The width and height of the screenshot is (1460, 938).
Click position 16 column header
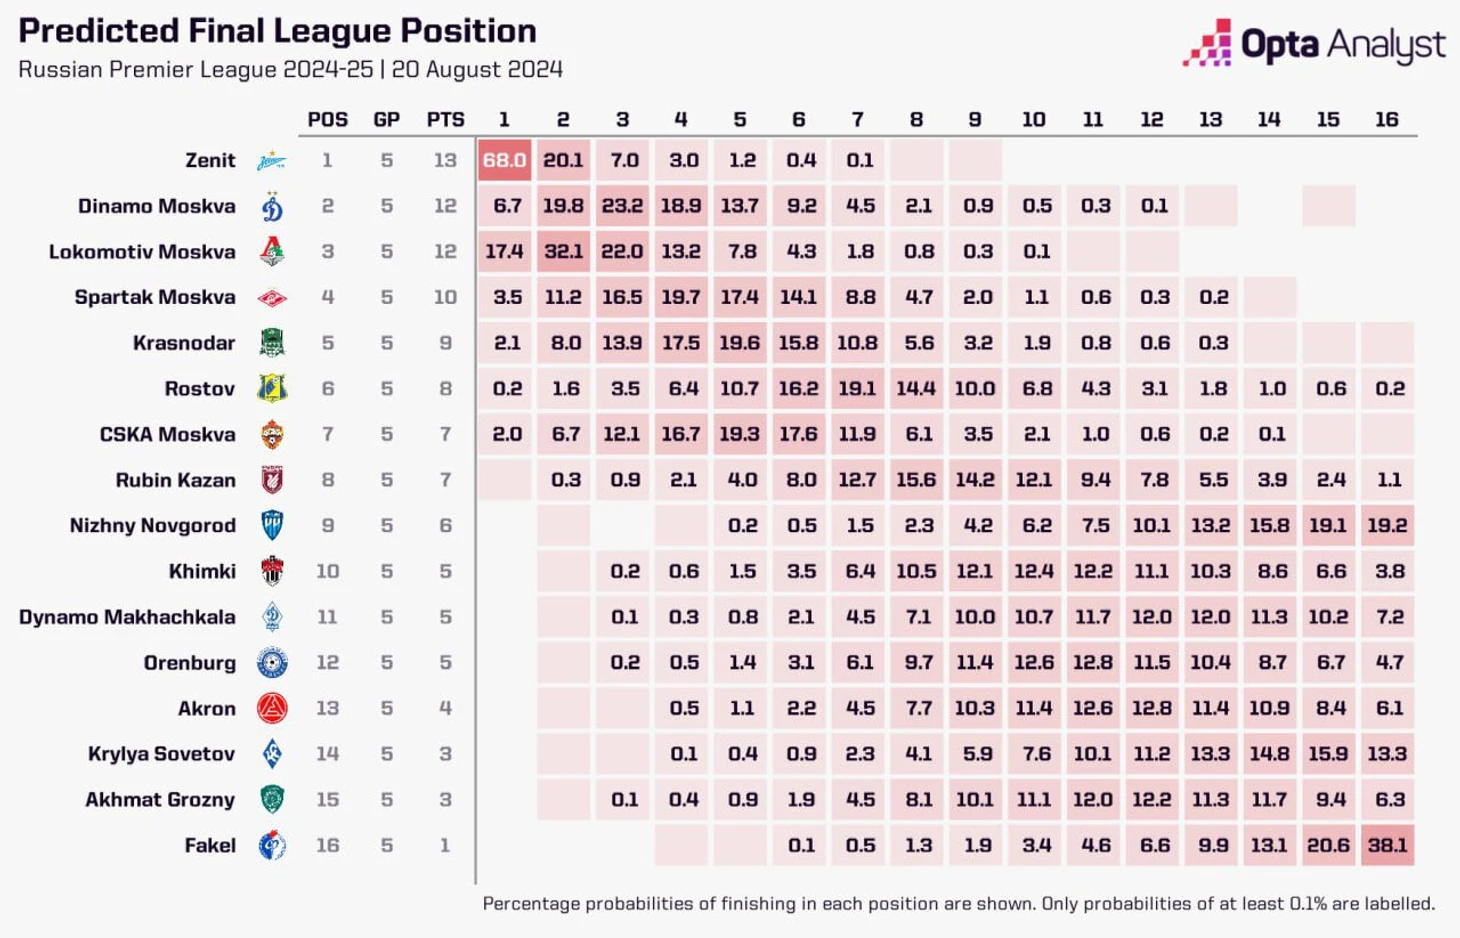tap(1386, 120)
